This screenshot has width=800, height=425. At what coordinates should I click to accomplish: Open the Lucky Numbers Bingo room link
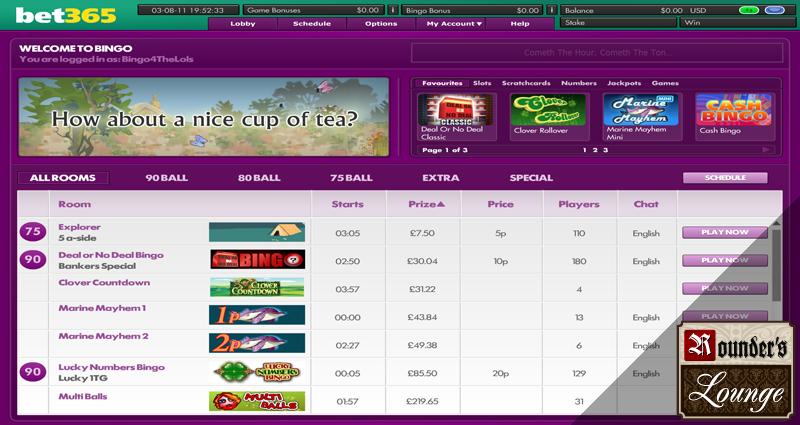111,367
